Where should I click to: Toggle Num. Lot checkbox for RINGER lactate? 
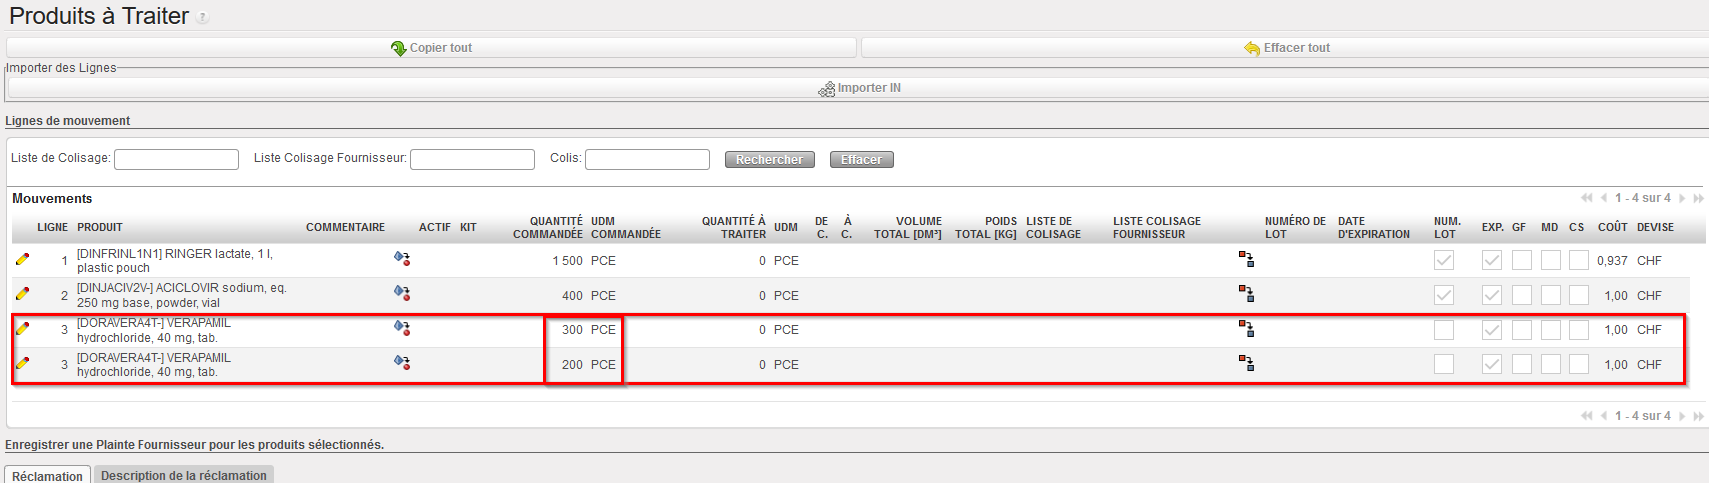click(x=1444, y=260)
